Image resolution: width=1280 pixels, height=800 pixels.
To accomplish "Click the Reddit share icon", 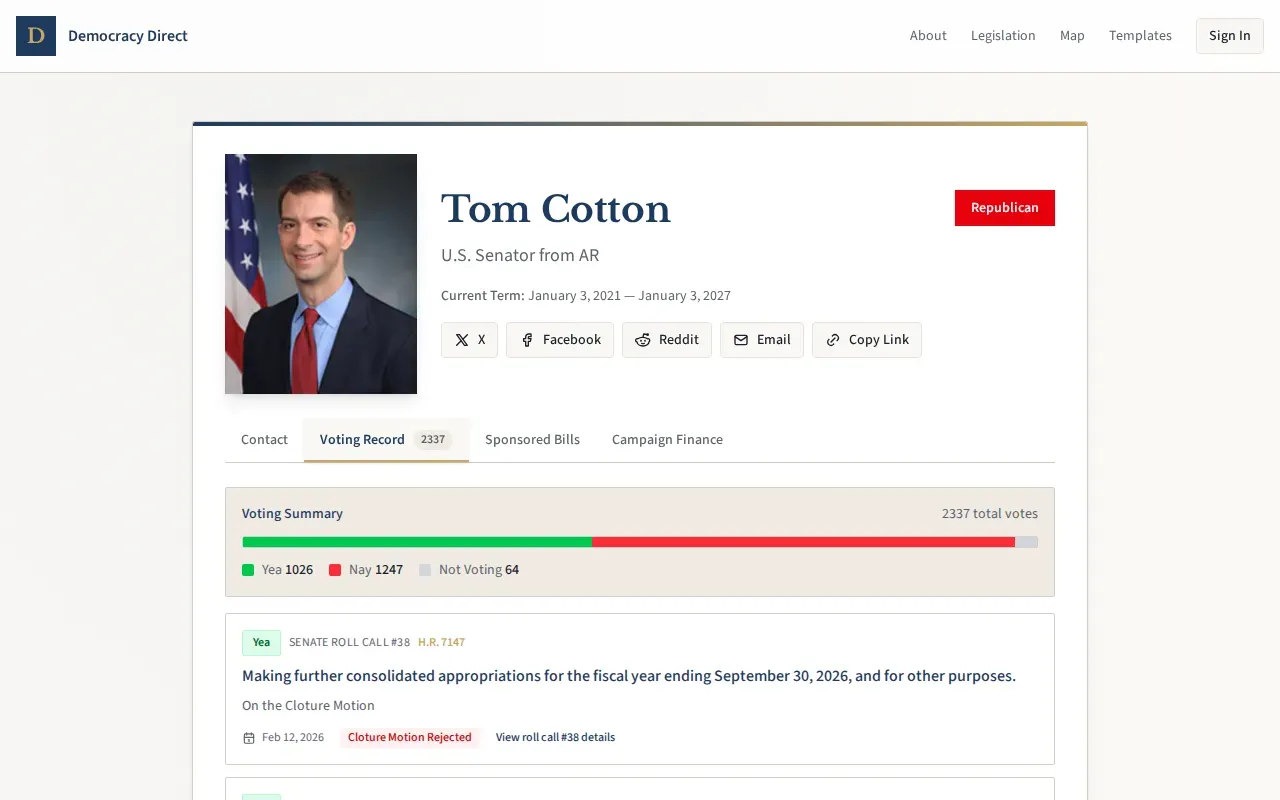I will pos(642,340).
